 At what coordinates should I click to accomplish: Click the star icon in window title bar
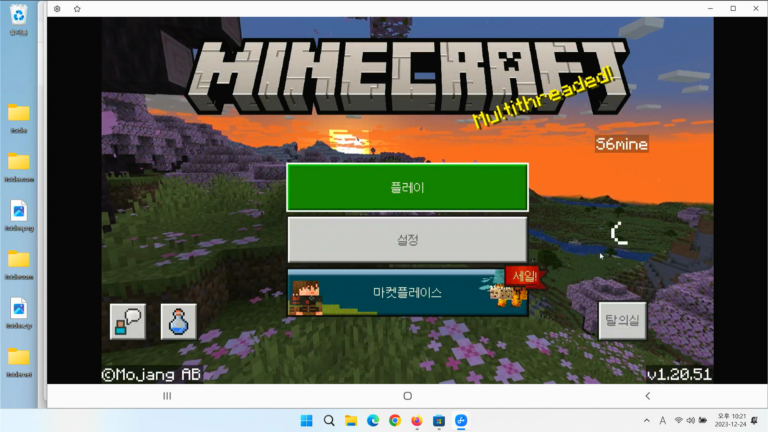click(77, 9)
